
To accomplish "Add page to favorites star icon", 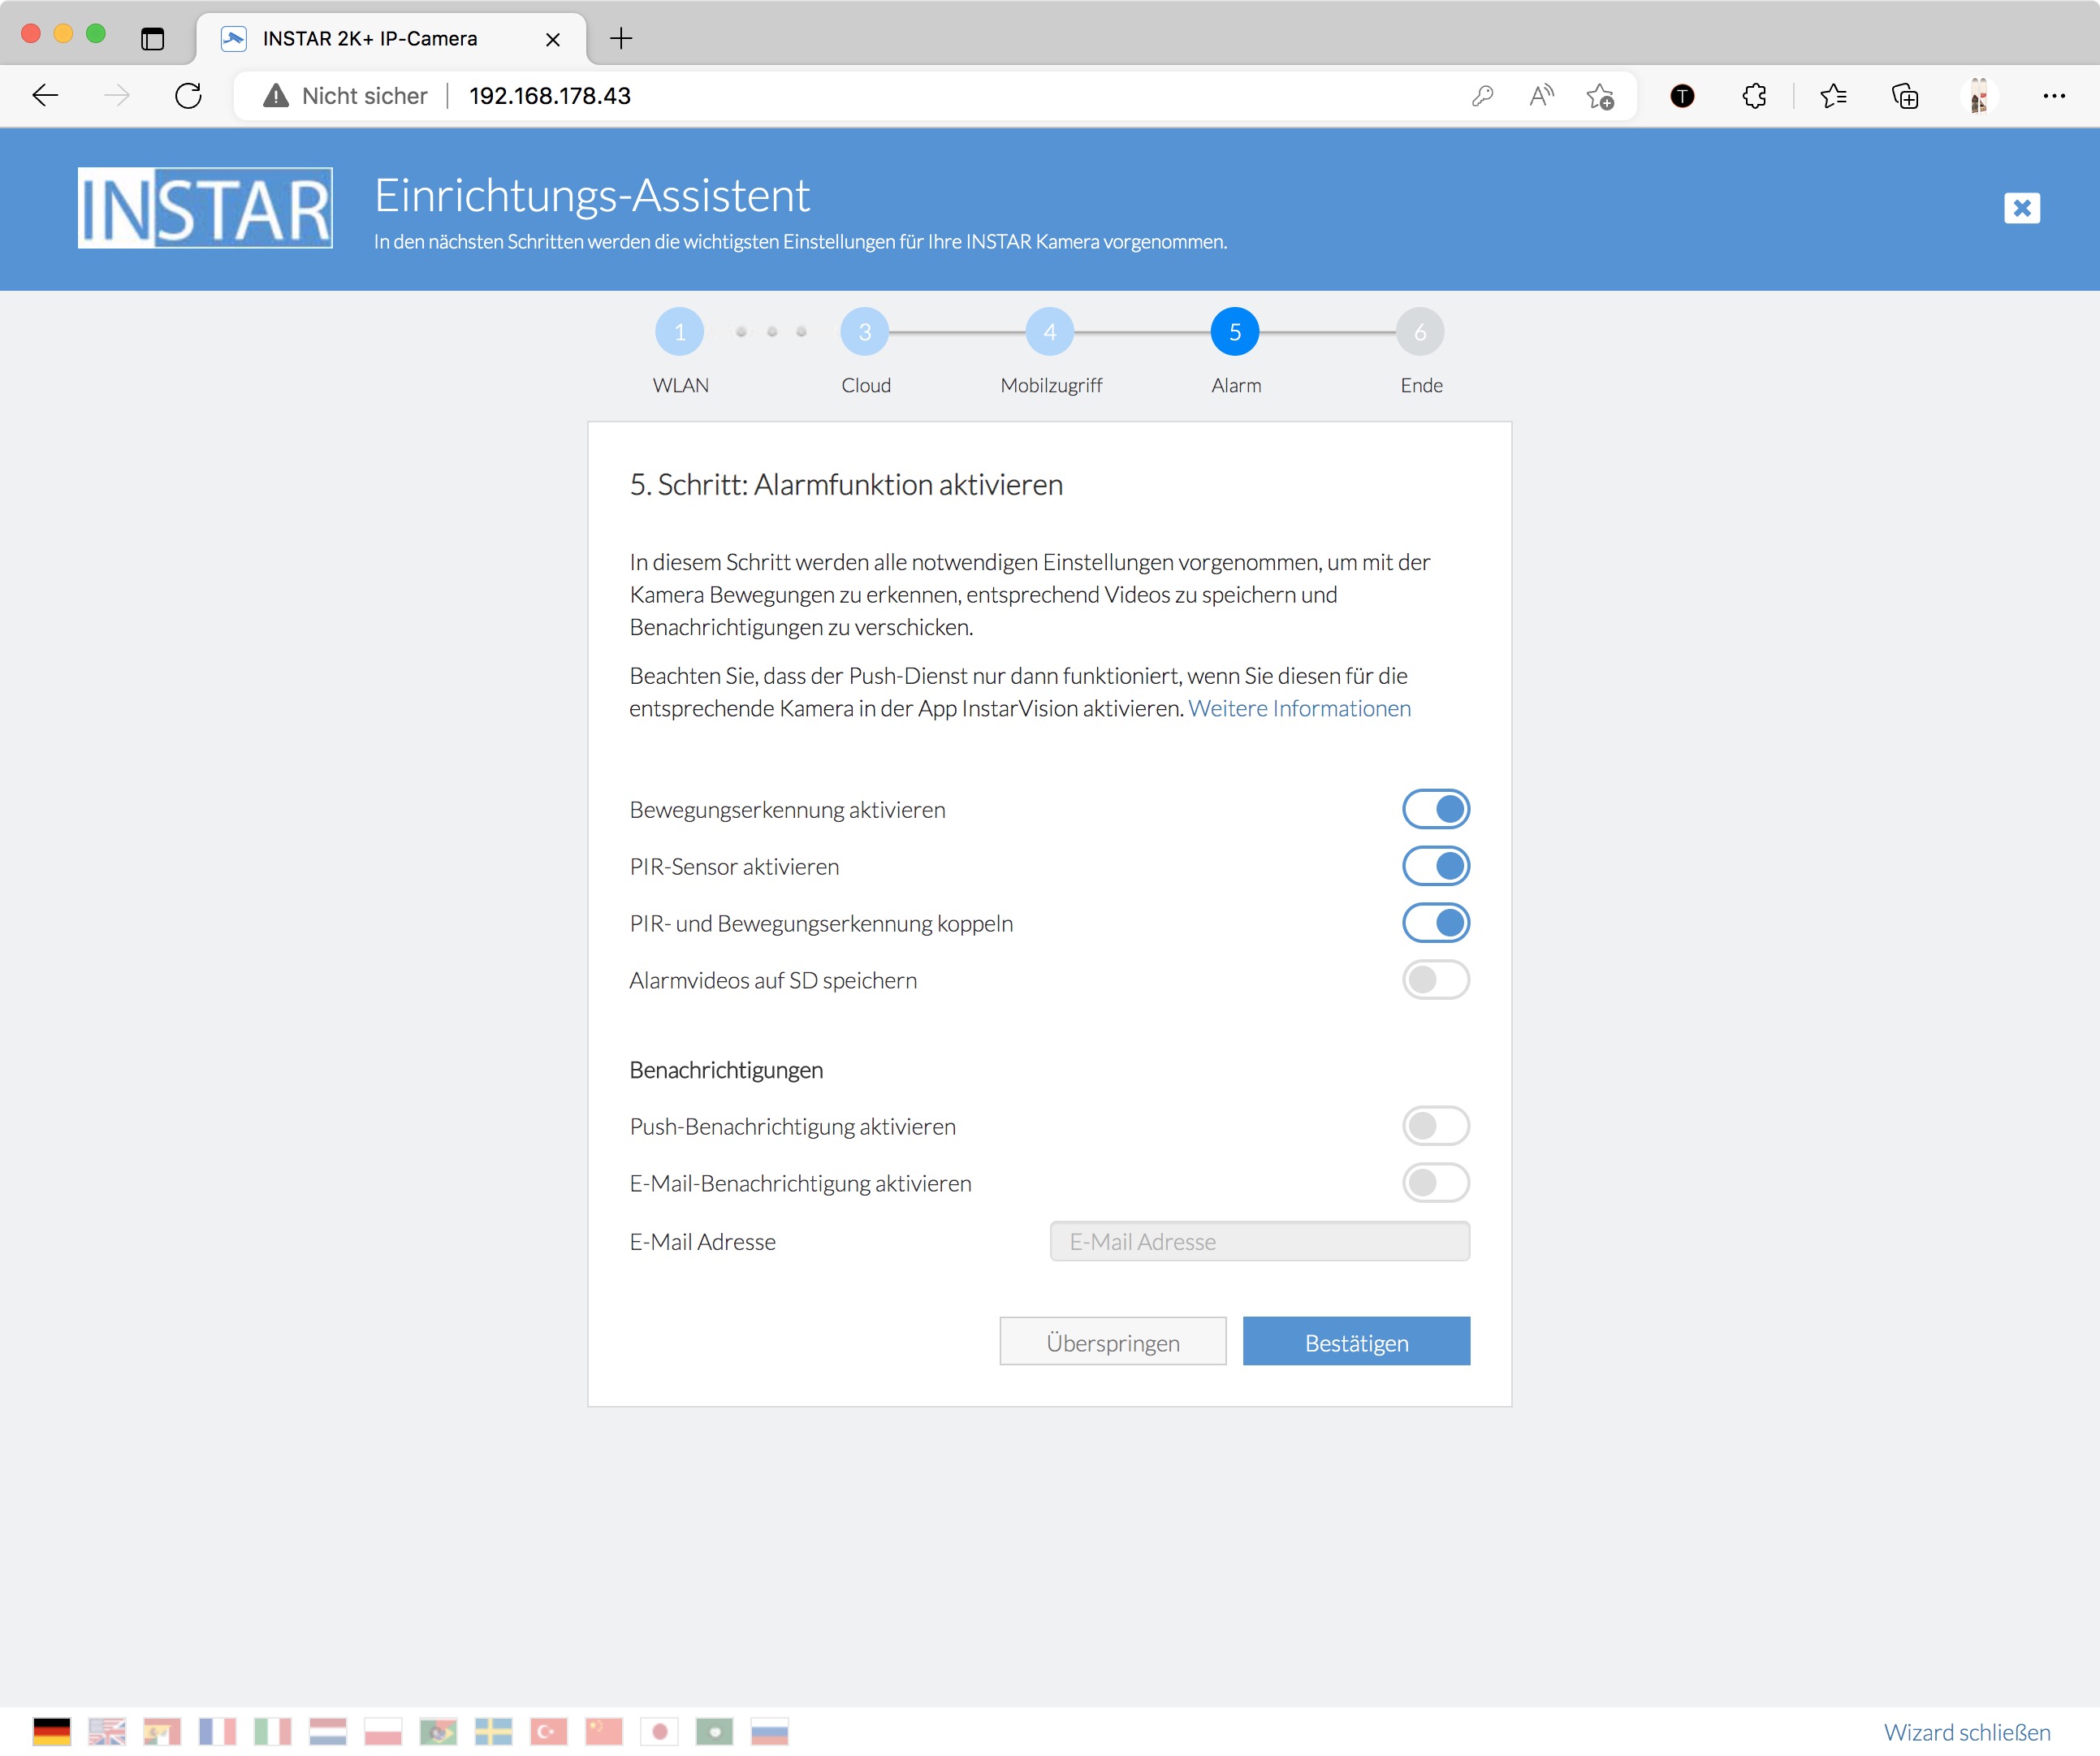I will [x=1599, y=96].
